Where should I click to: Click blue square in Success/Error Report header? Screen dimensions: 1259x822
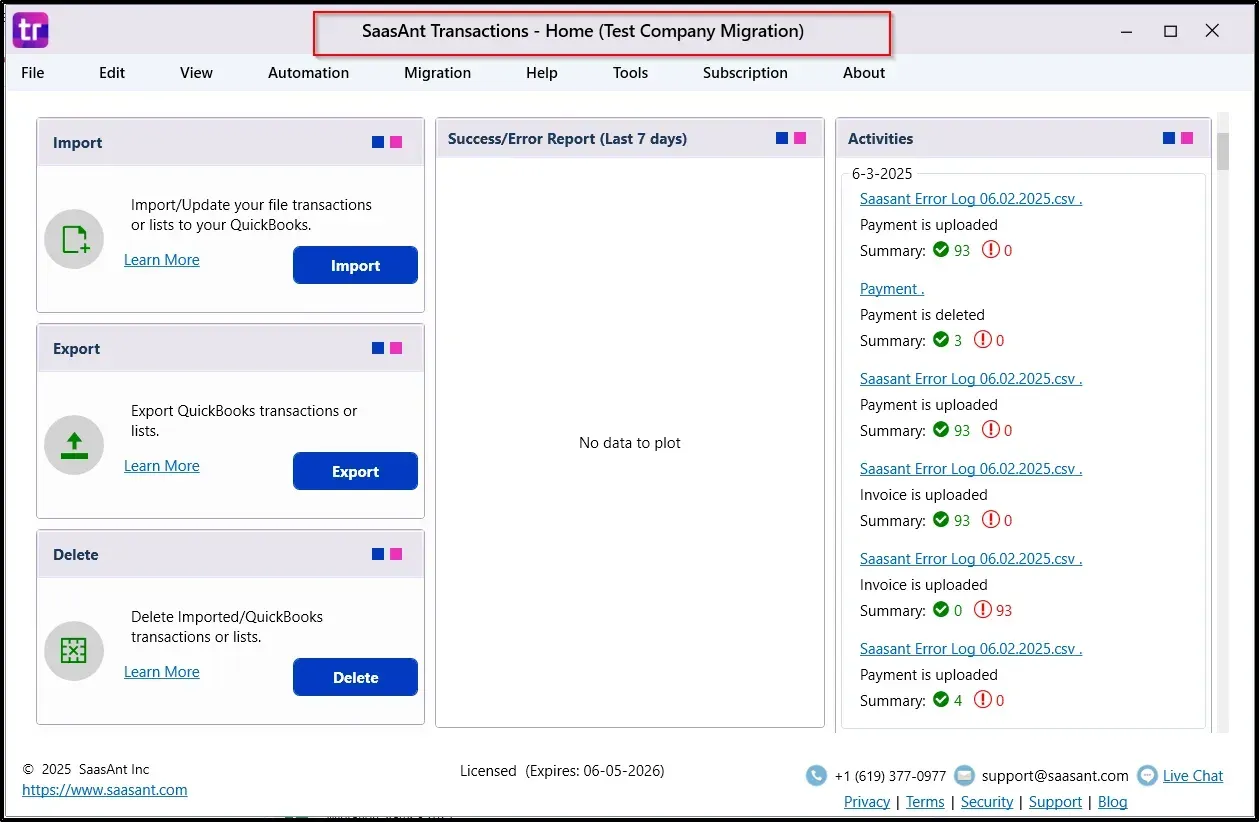point(782,138)
